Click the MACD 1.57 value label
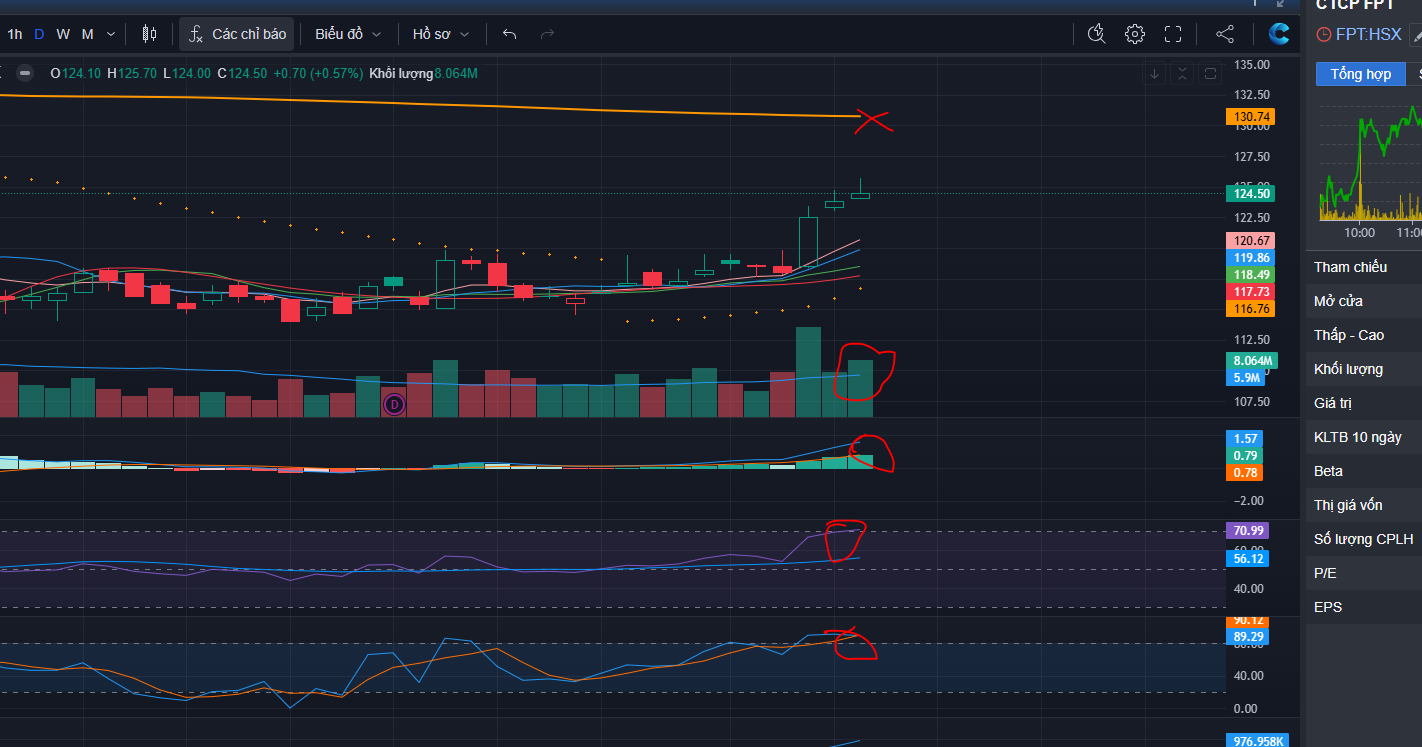The height and width of the screenshot is (747, 1422). click(1245, 439)
